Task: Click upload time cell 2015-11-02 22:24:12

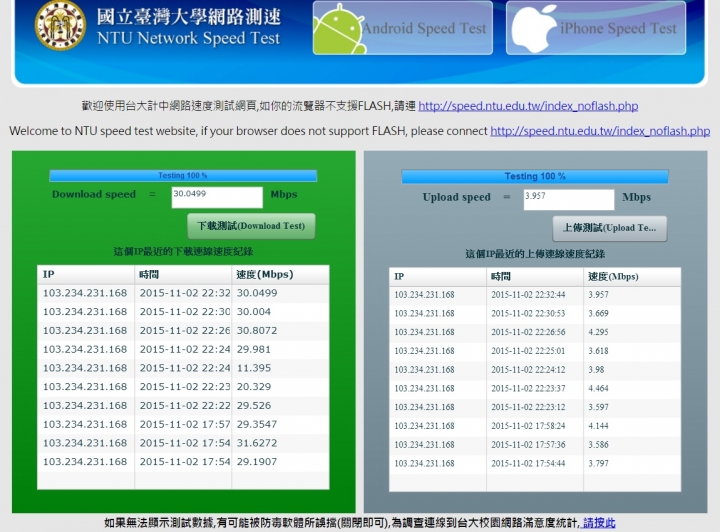Action: [535, 370]
